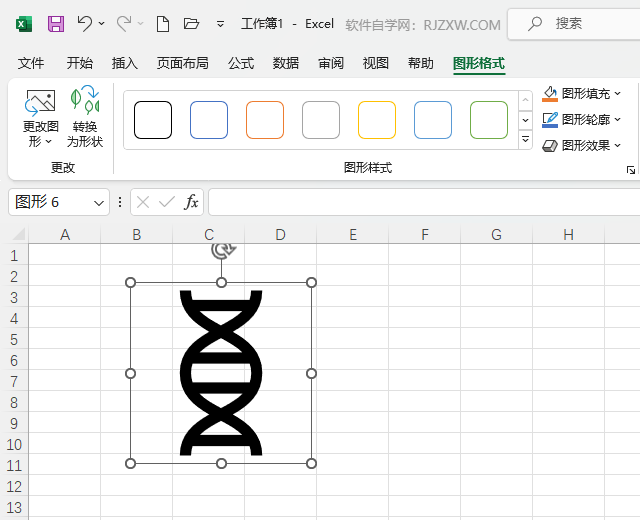
Task: Switch to the 公式 (Formulas) tab
Action: 241,63
